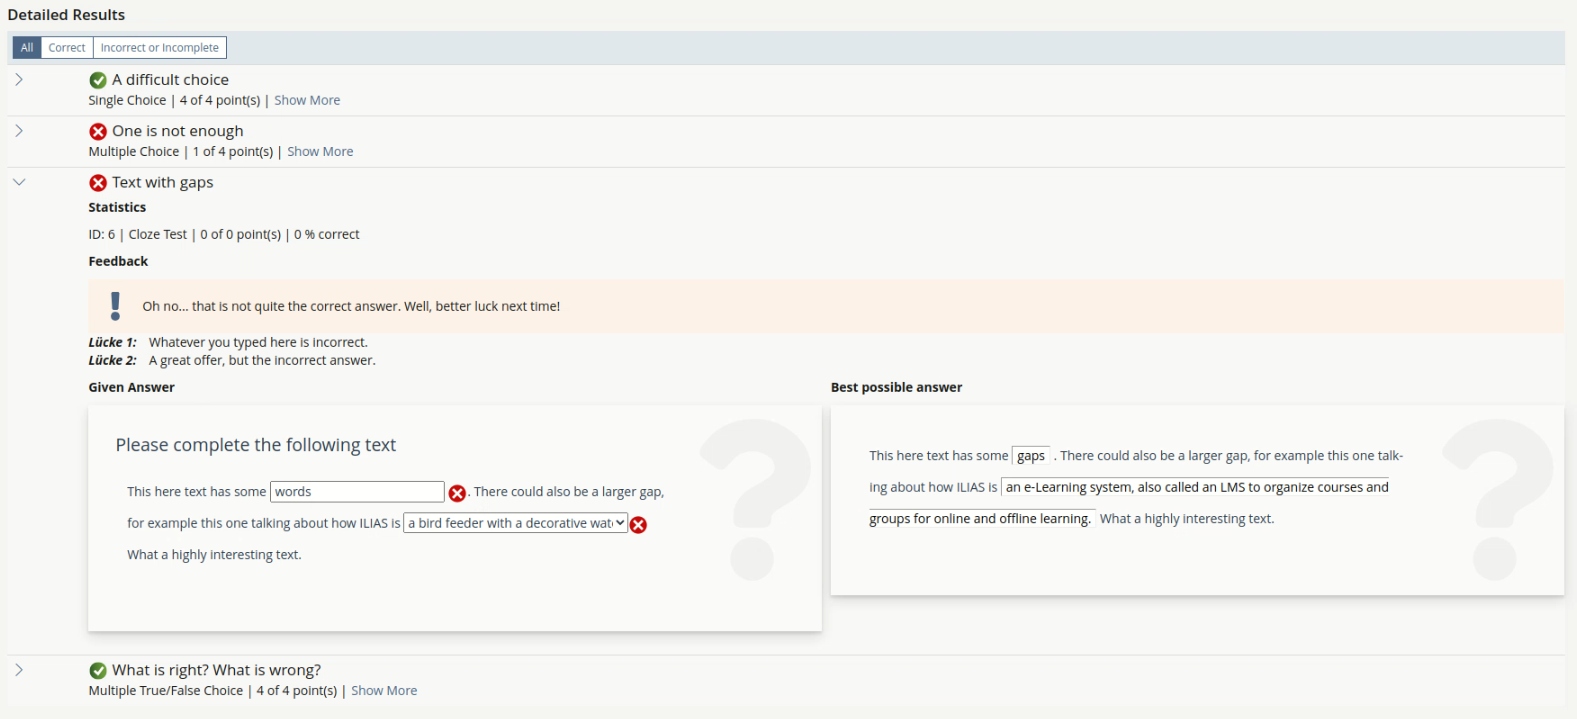Click the gap input containing words

click(357, 492)
